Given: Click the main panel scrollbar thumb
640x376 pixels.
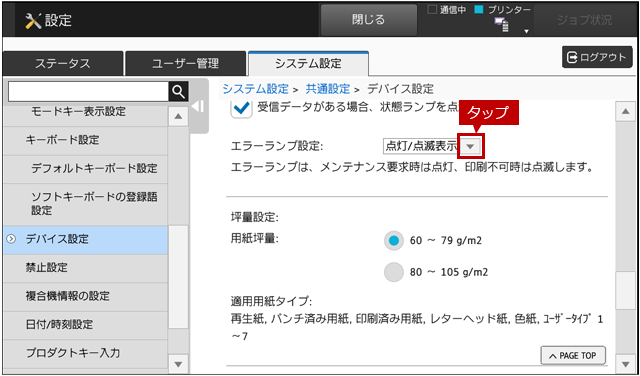Looking at the screenshot, I should [625, 291].
